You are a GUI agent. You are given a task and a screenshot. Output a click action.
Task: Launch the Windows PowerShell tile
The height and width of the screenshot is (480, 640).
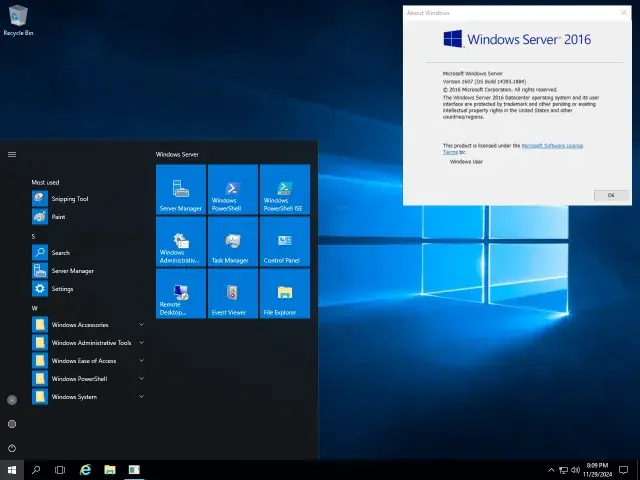pos(233,189)
